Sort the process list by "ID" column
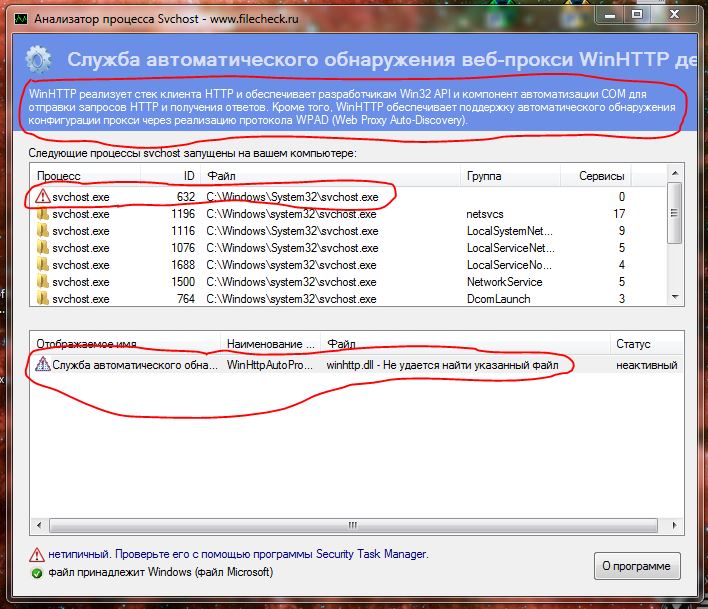 pyautogui.click(x=170, y=176)
